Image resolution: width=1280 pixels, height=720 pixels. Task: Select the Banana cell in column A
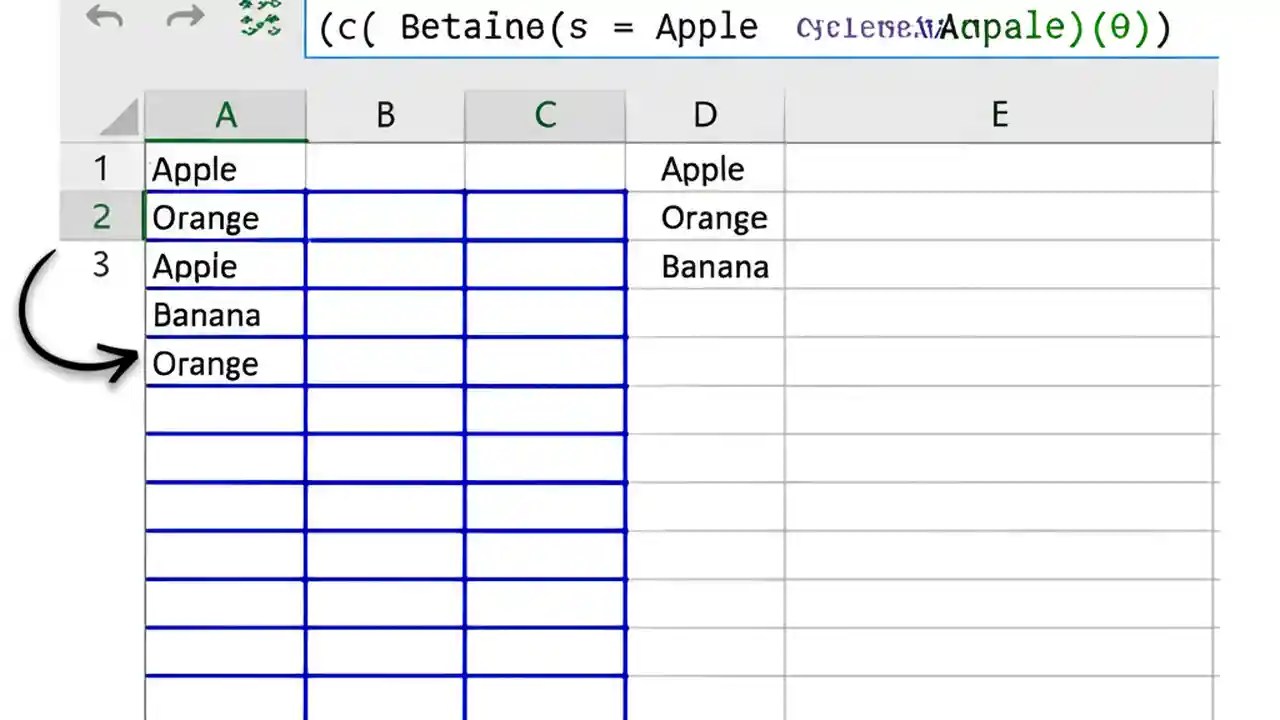[x=225, y=315]
